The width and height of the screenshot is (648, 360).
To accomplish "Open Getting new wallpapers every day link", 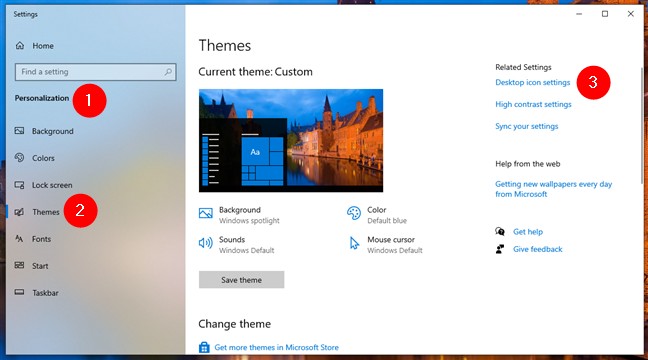I will point(553,189).
